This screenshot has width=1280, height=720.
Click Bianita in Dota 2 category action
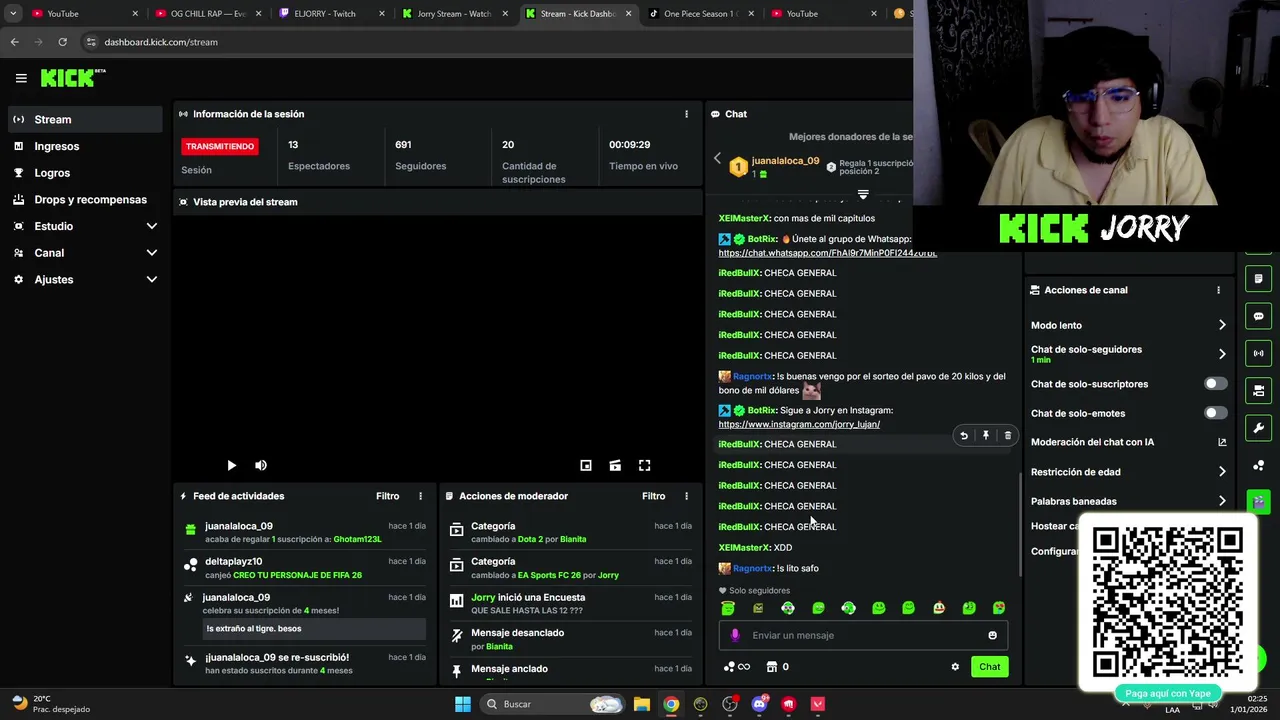point(573,539)
